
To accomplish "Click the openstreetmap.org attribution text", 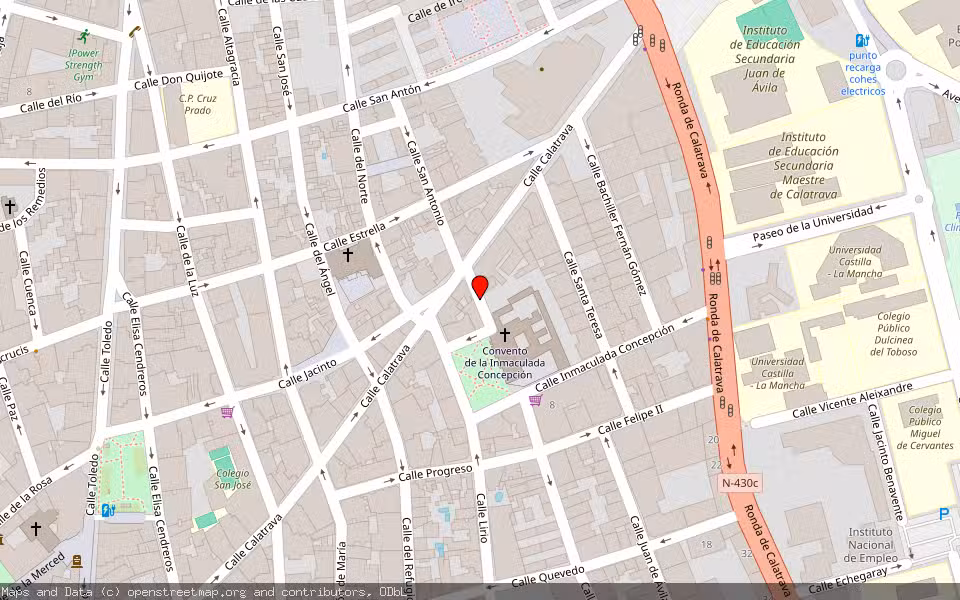I will [x=187, y=592].
